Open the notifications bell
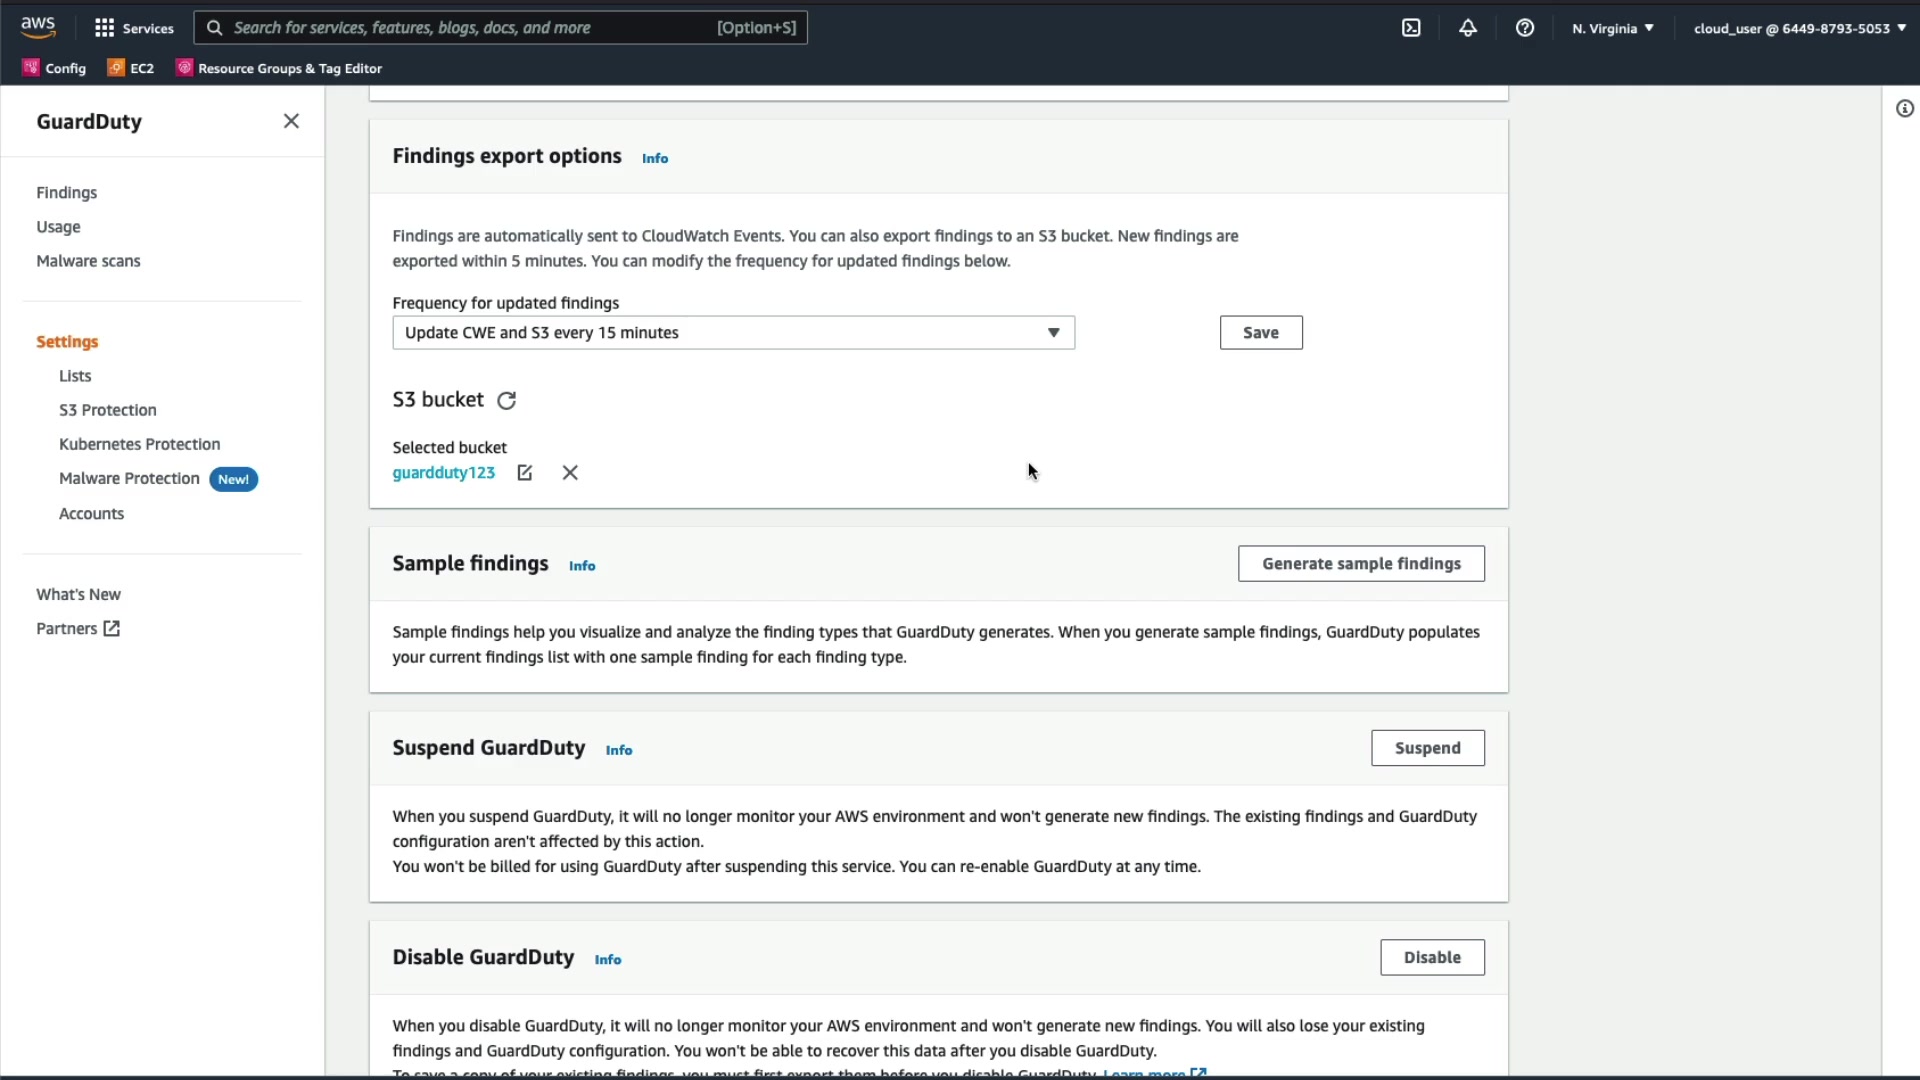1920x1080 pixels. pyautogui.click(x=1468, y=28)
